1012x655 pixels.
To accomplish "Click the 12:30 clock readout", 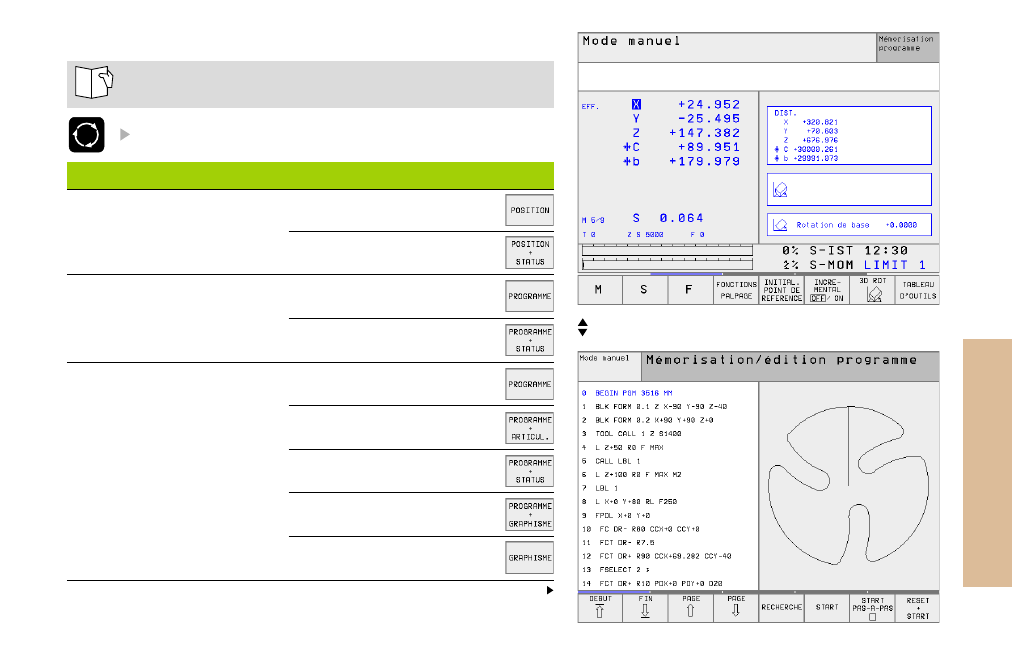I will click(886, 250).
